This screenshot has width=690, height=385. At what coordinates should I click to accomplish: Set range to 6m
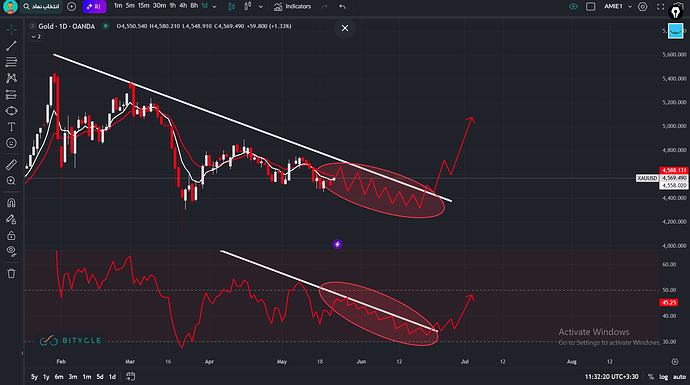[59, 377]
